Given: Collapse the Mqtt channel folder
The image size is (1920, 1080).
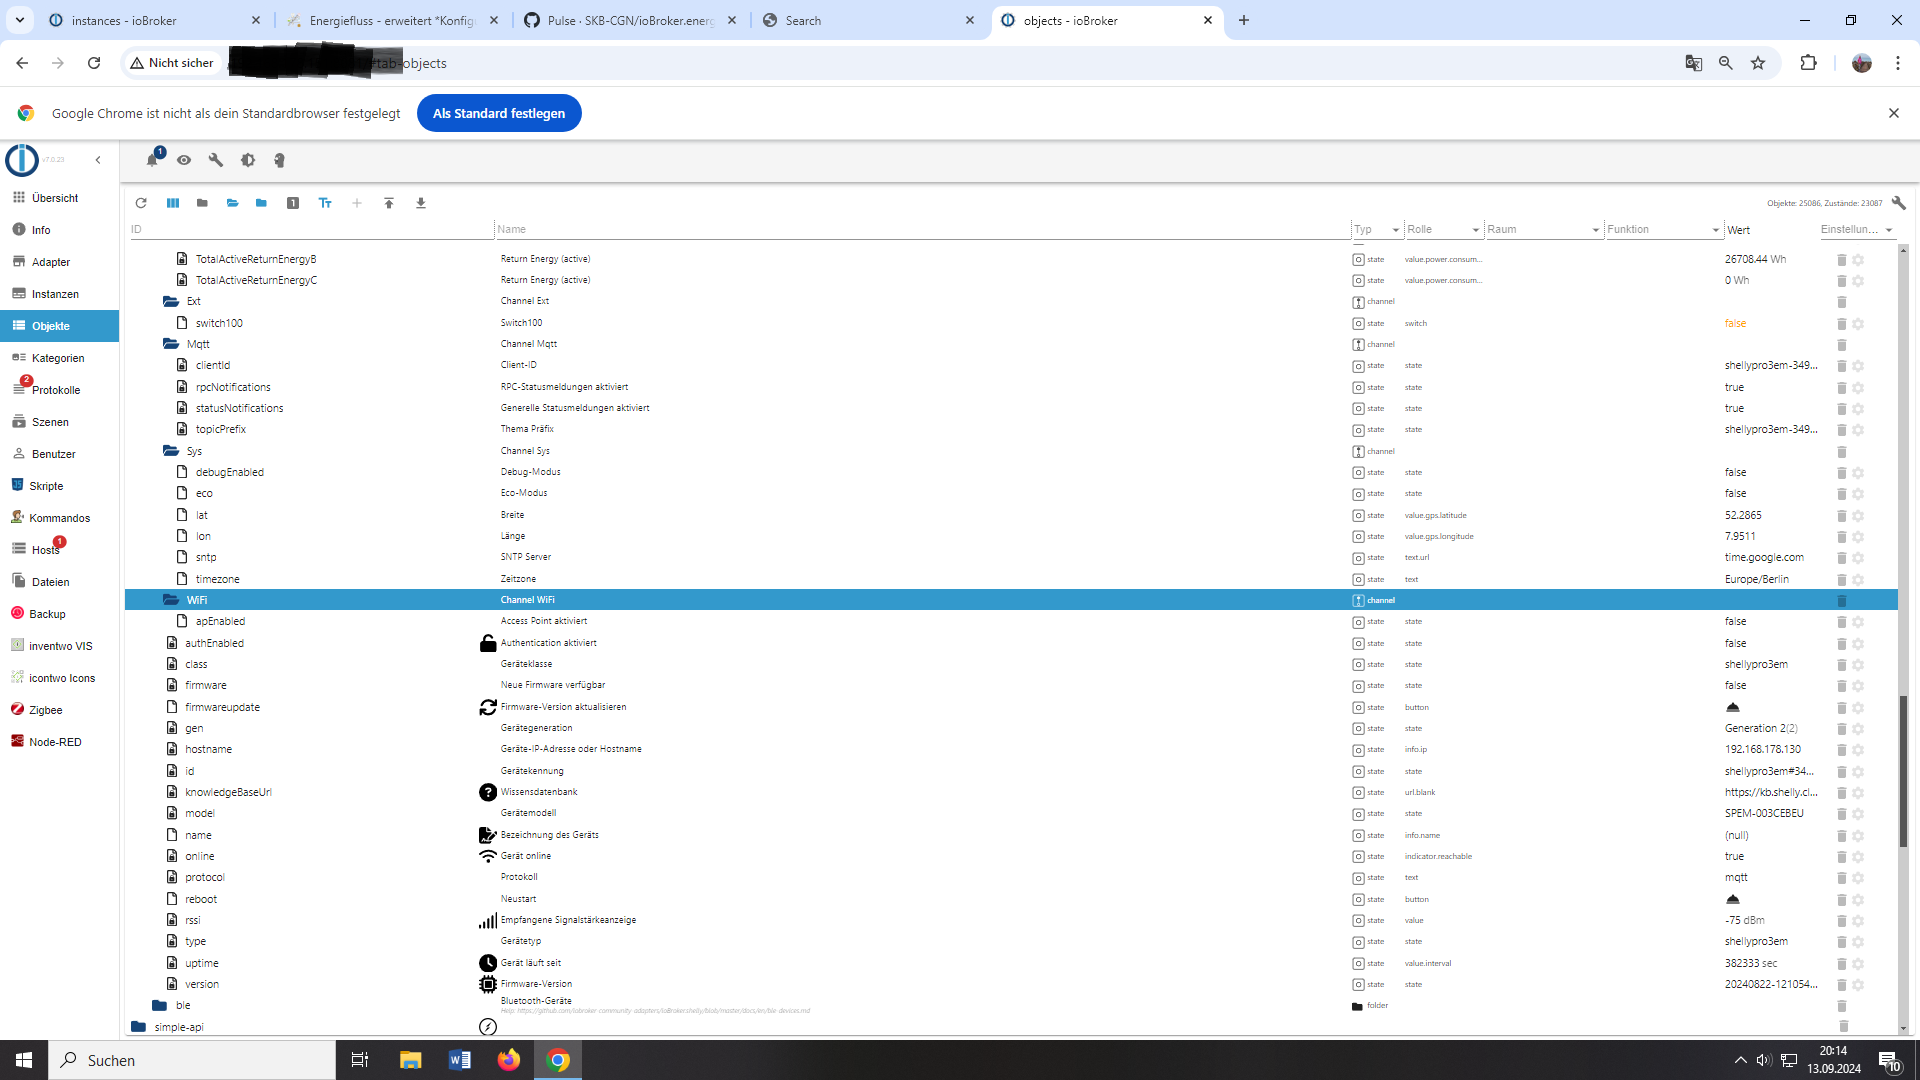Looking at the screenshot, I should click(x=171, y=344).
